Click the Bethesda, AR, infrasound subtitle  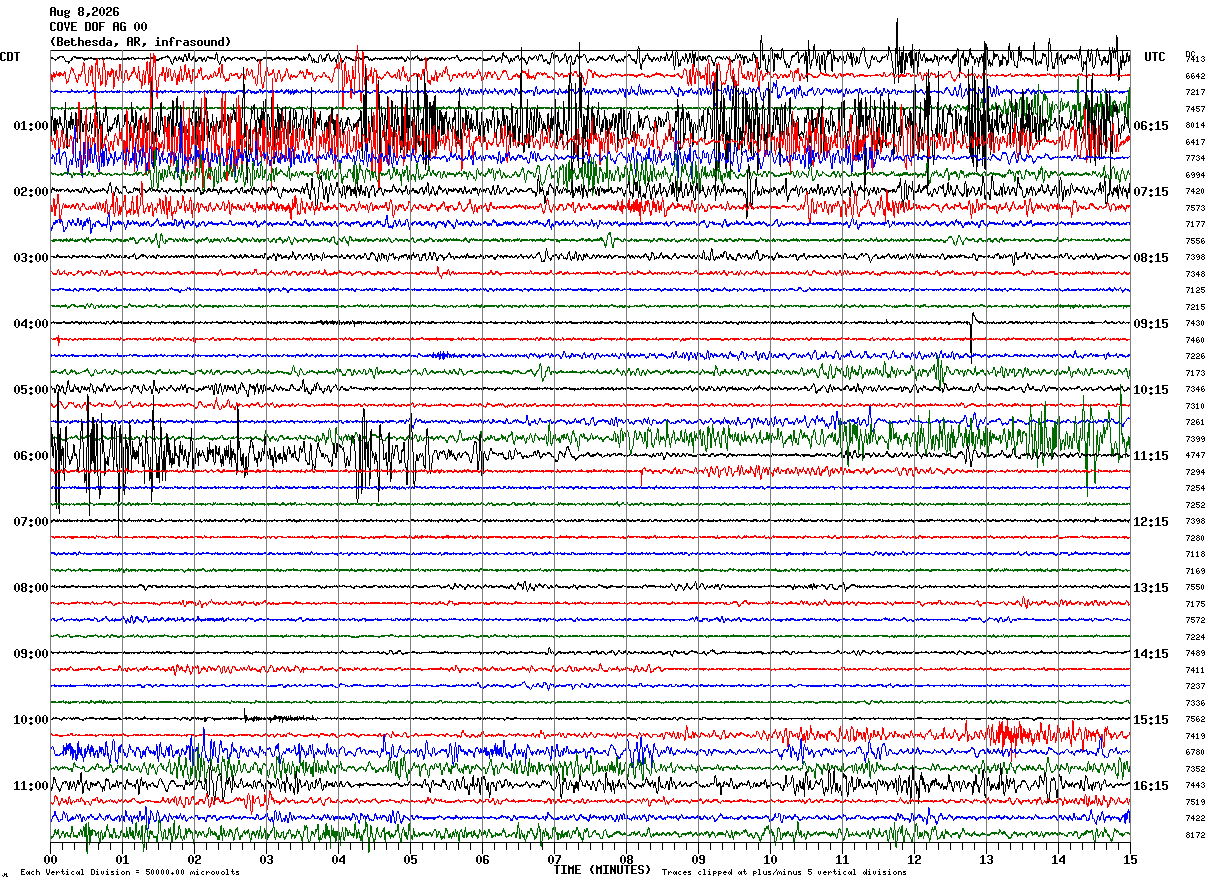click(140, 42)
